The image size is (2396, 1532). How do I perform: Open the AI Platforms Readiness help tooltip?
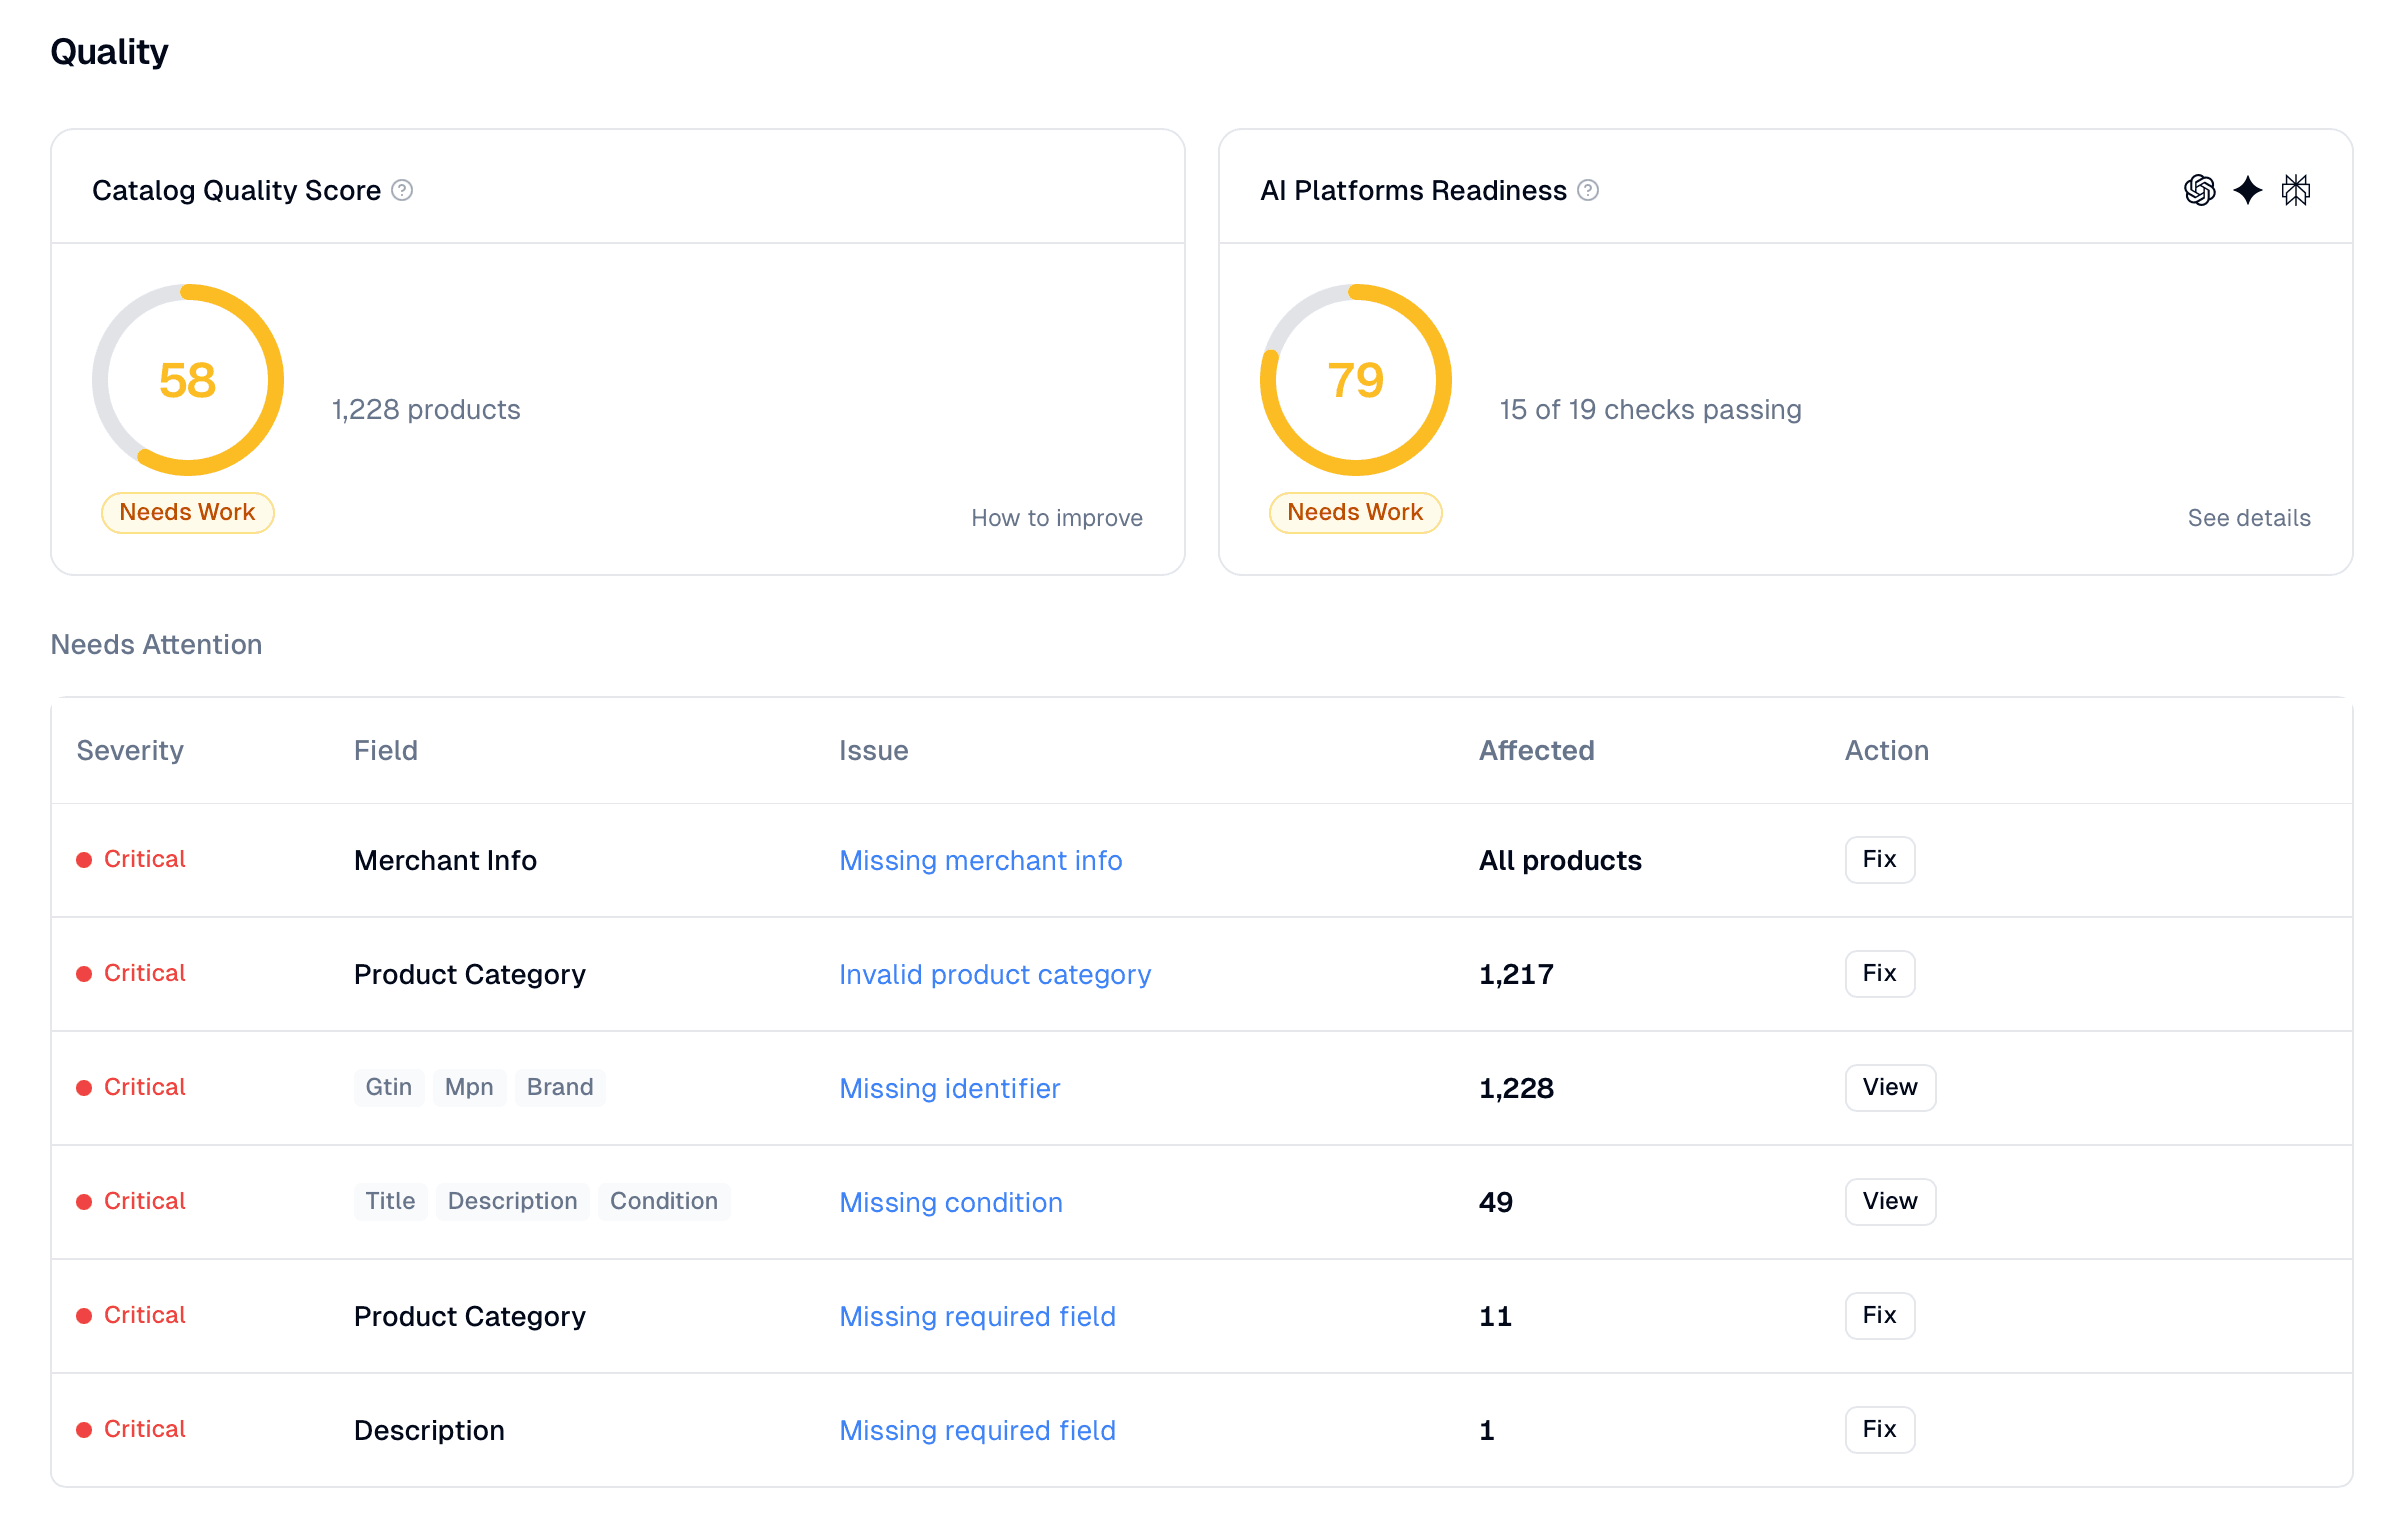click(x=1589, y=190)
